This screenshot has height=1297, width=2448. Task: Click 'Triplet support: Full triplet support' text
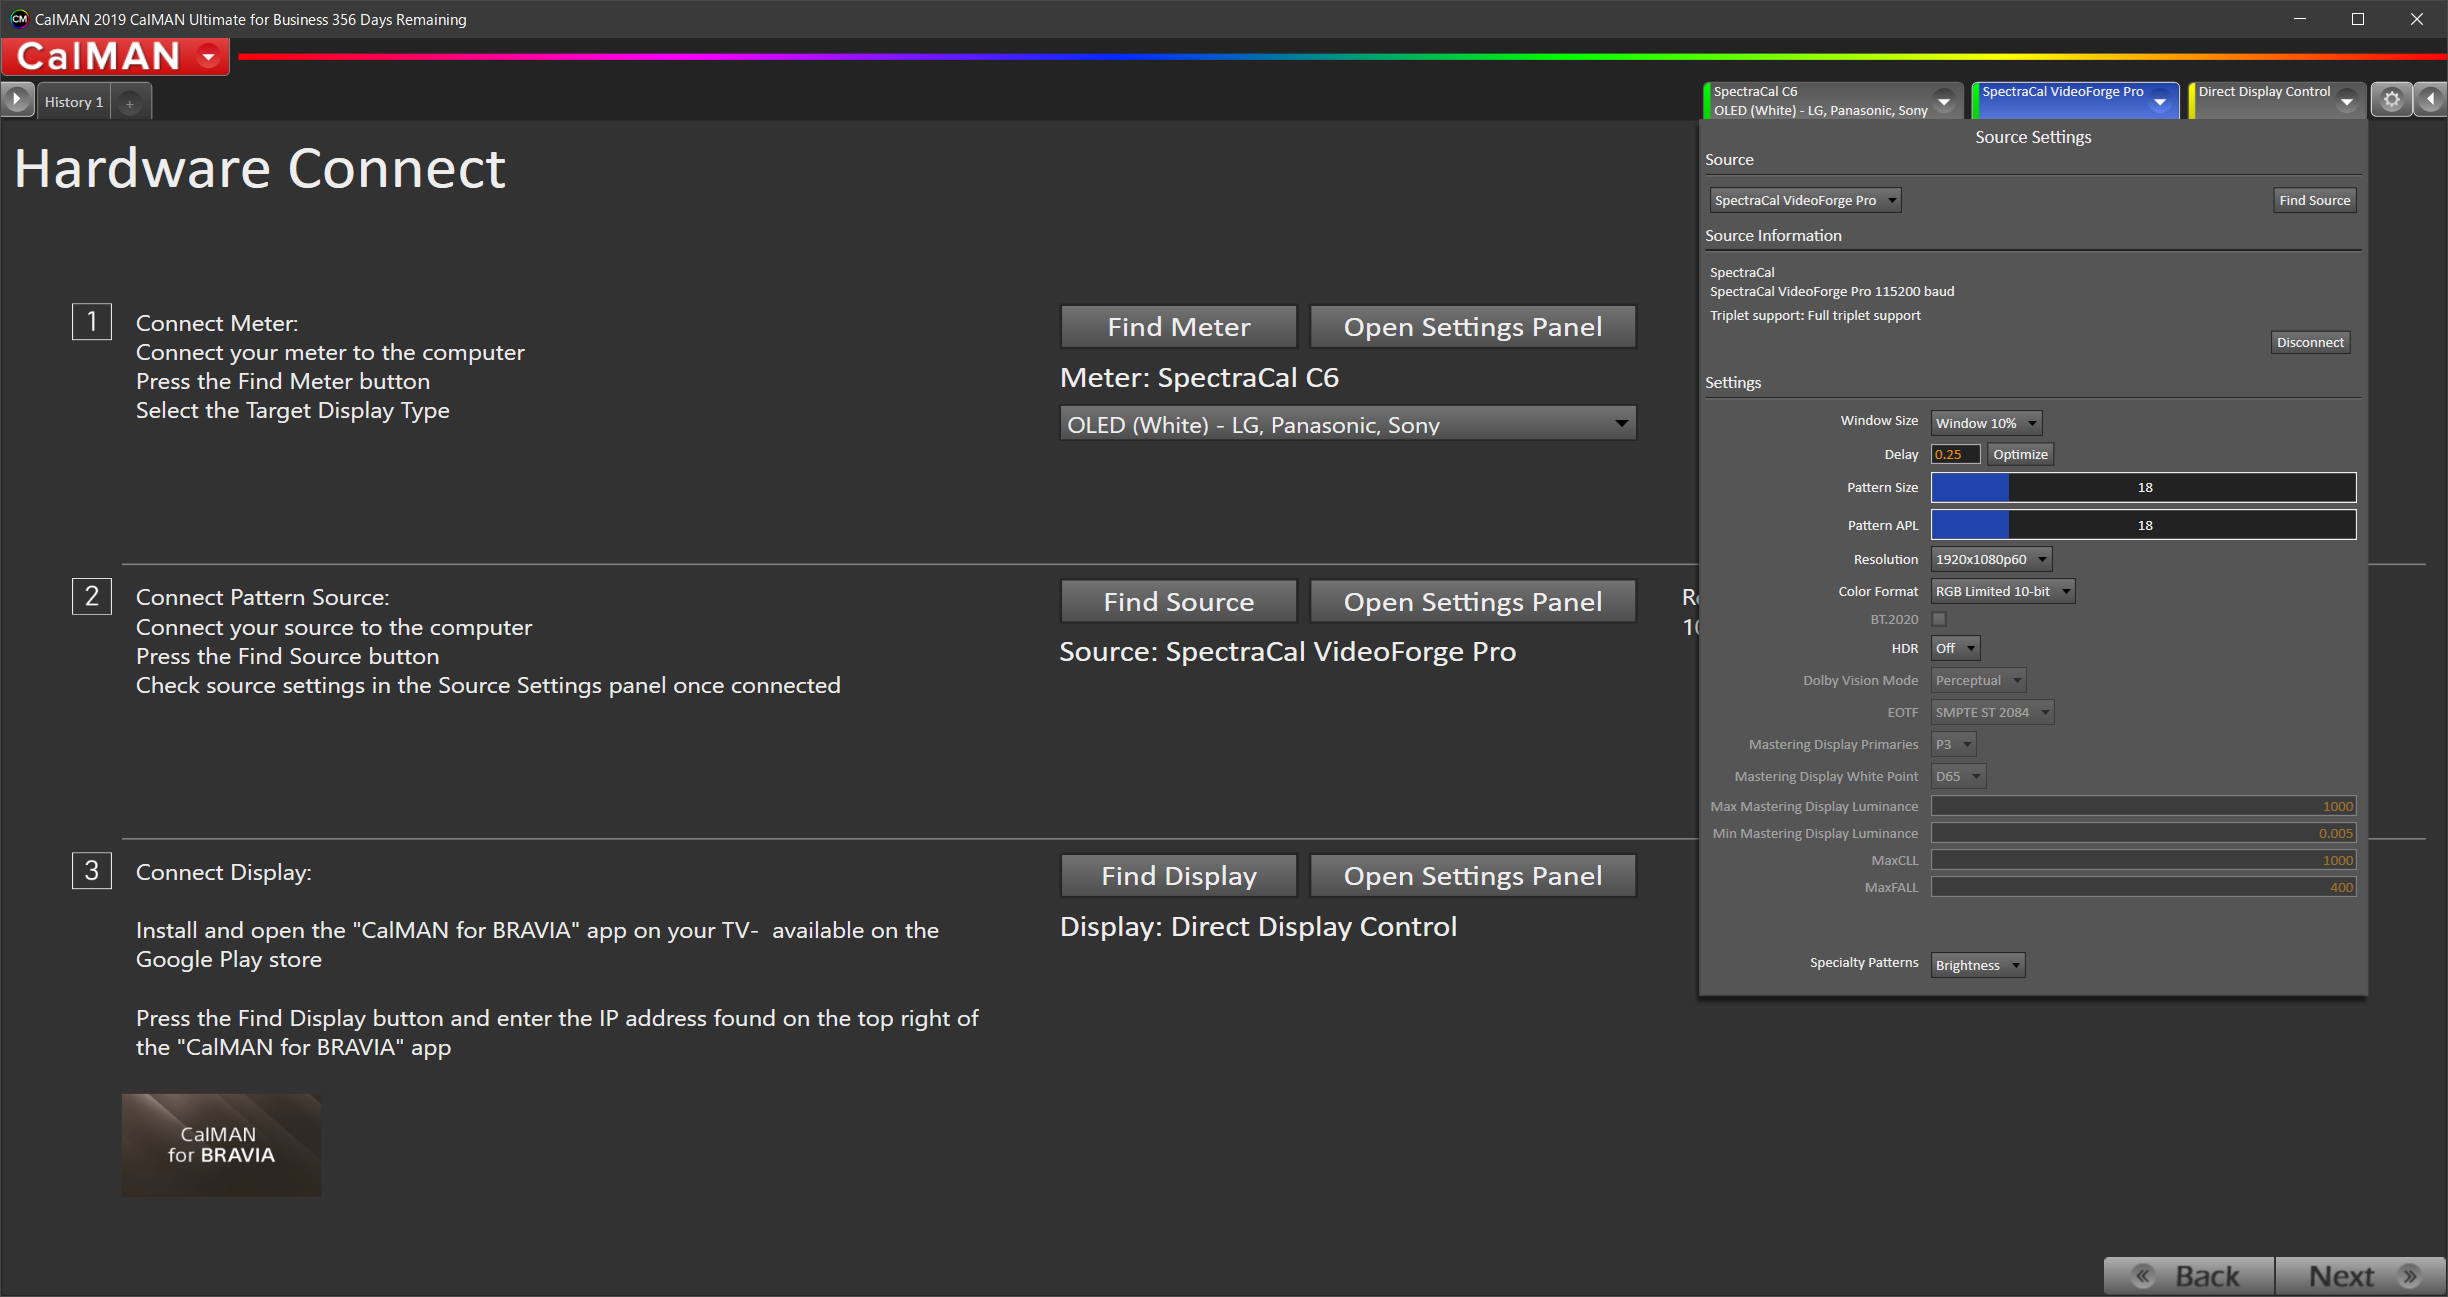point(1815,315)
